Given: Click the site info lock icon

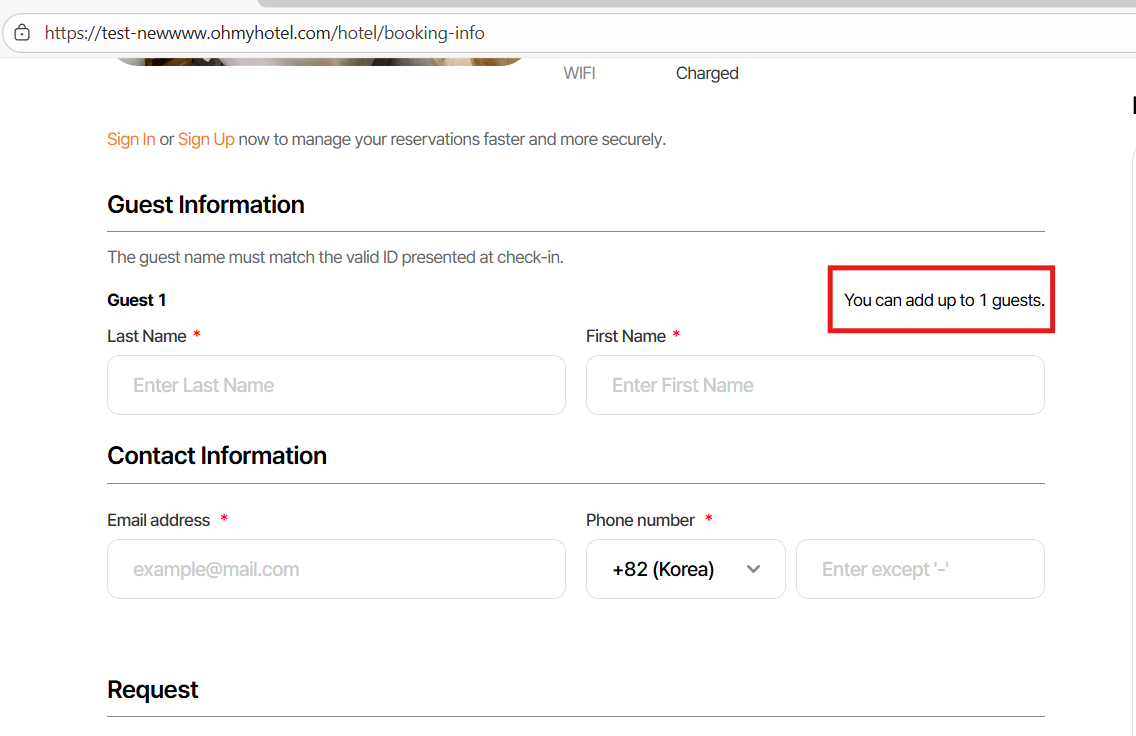Looking at the screenshot, I should (x=22, y=33).
